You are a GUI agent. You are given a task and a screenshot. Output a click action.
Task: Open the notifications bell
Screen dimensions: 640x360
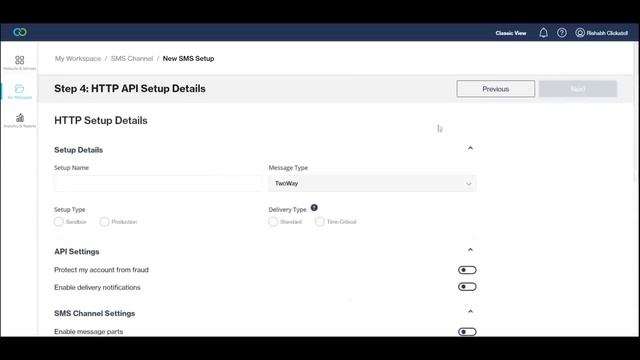[543, 33]
